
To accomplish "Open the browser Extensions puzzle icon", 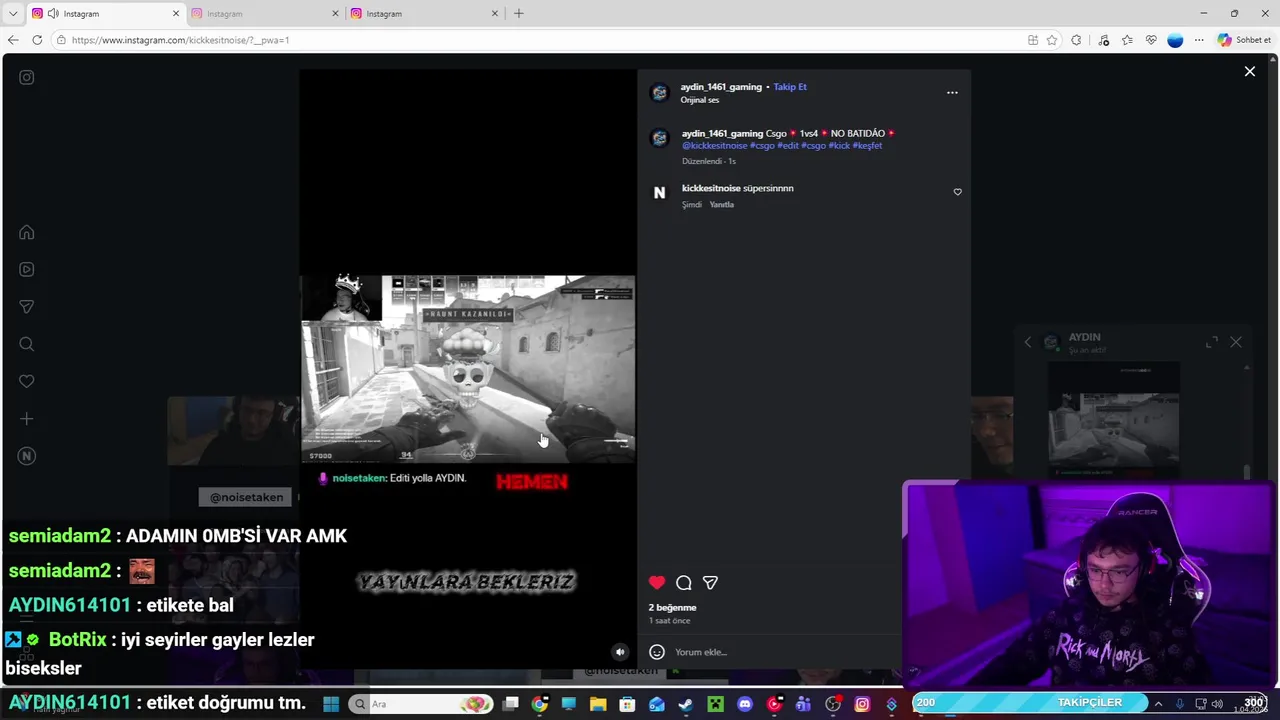I will click(x=1076, y=40).
